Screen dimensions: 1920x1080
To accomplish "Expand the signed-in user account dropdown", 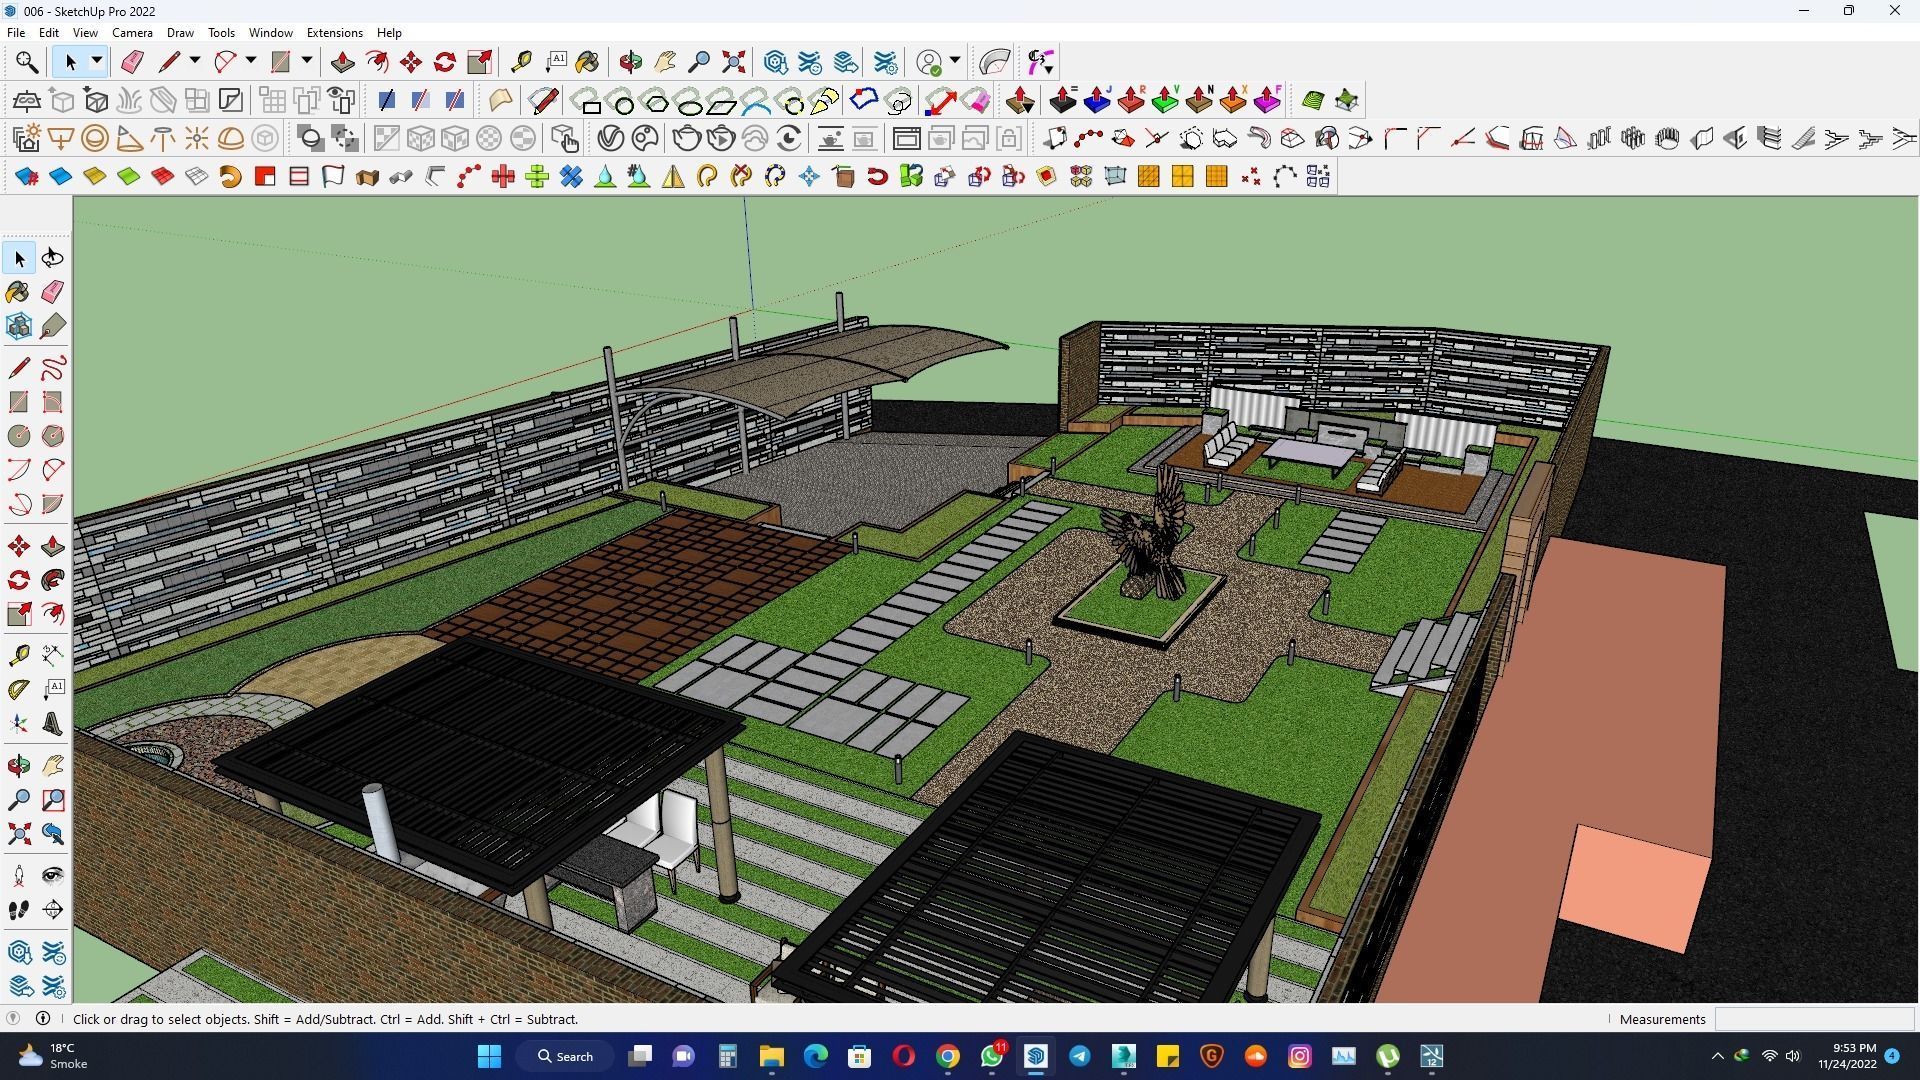I will (x=955, y=62).
